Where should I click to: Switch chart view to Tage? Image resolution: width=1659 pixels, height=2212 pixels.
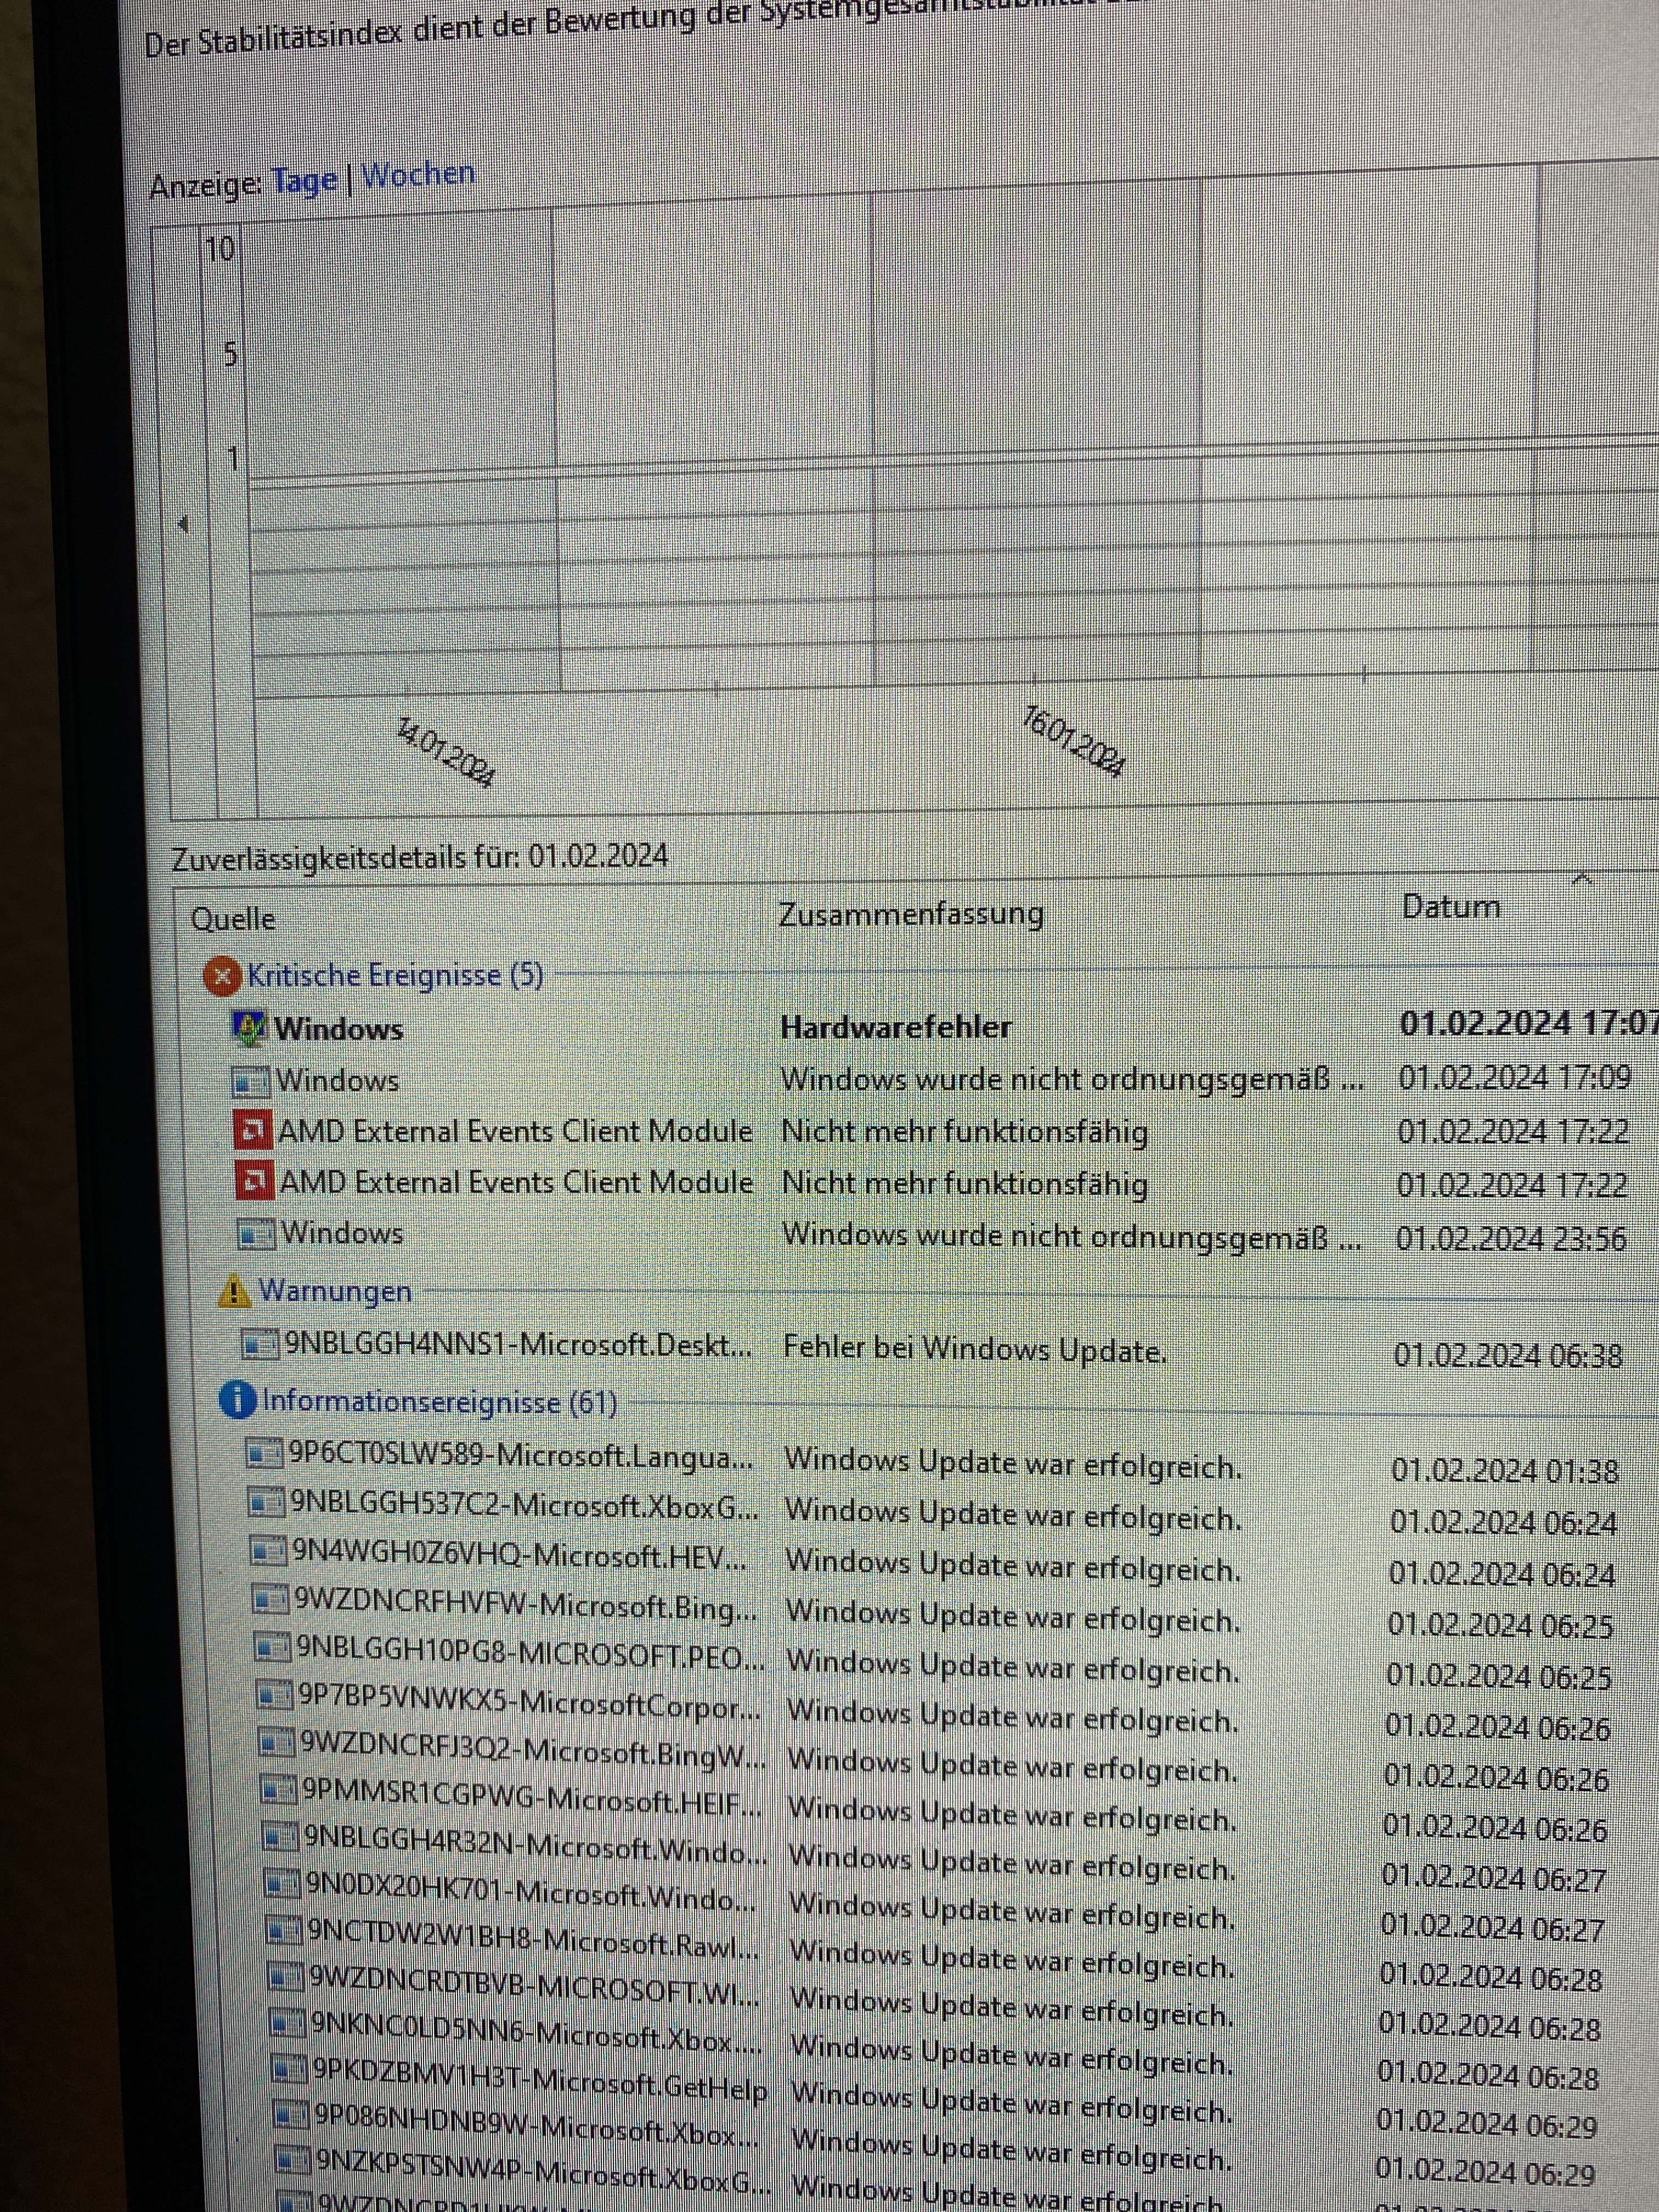(304, 181)
